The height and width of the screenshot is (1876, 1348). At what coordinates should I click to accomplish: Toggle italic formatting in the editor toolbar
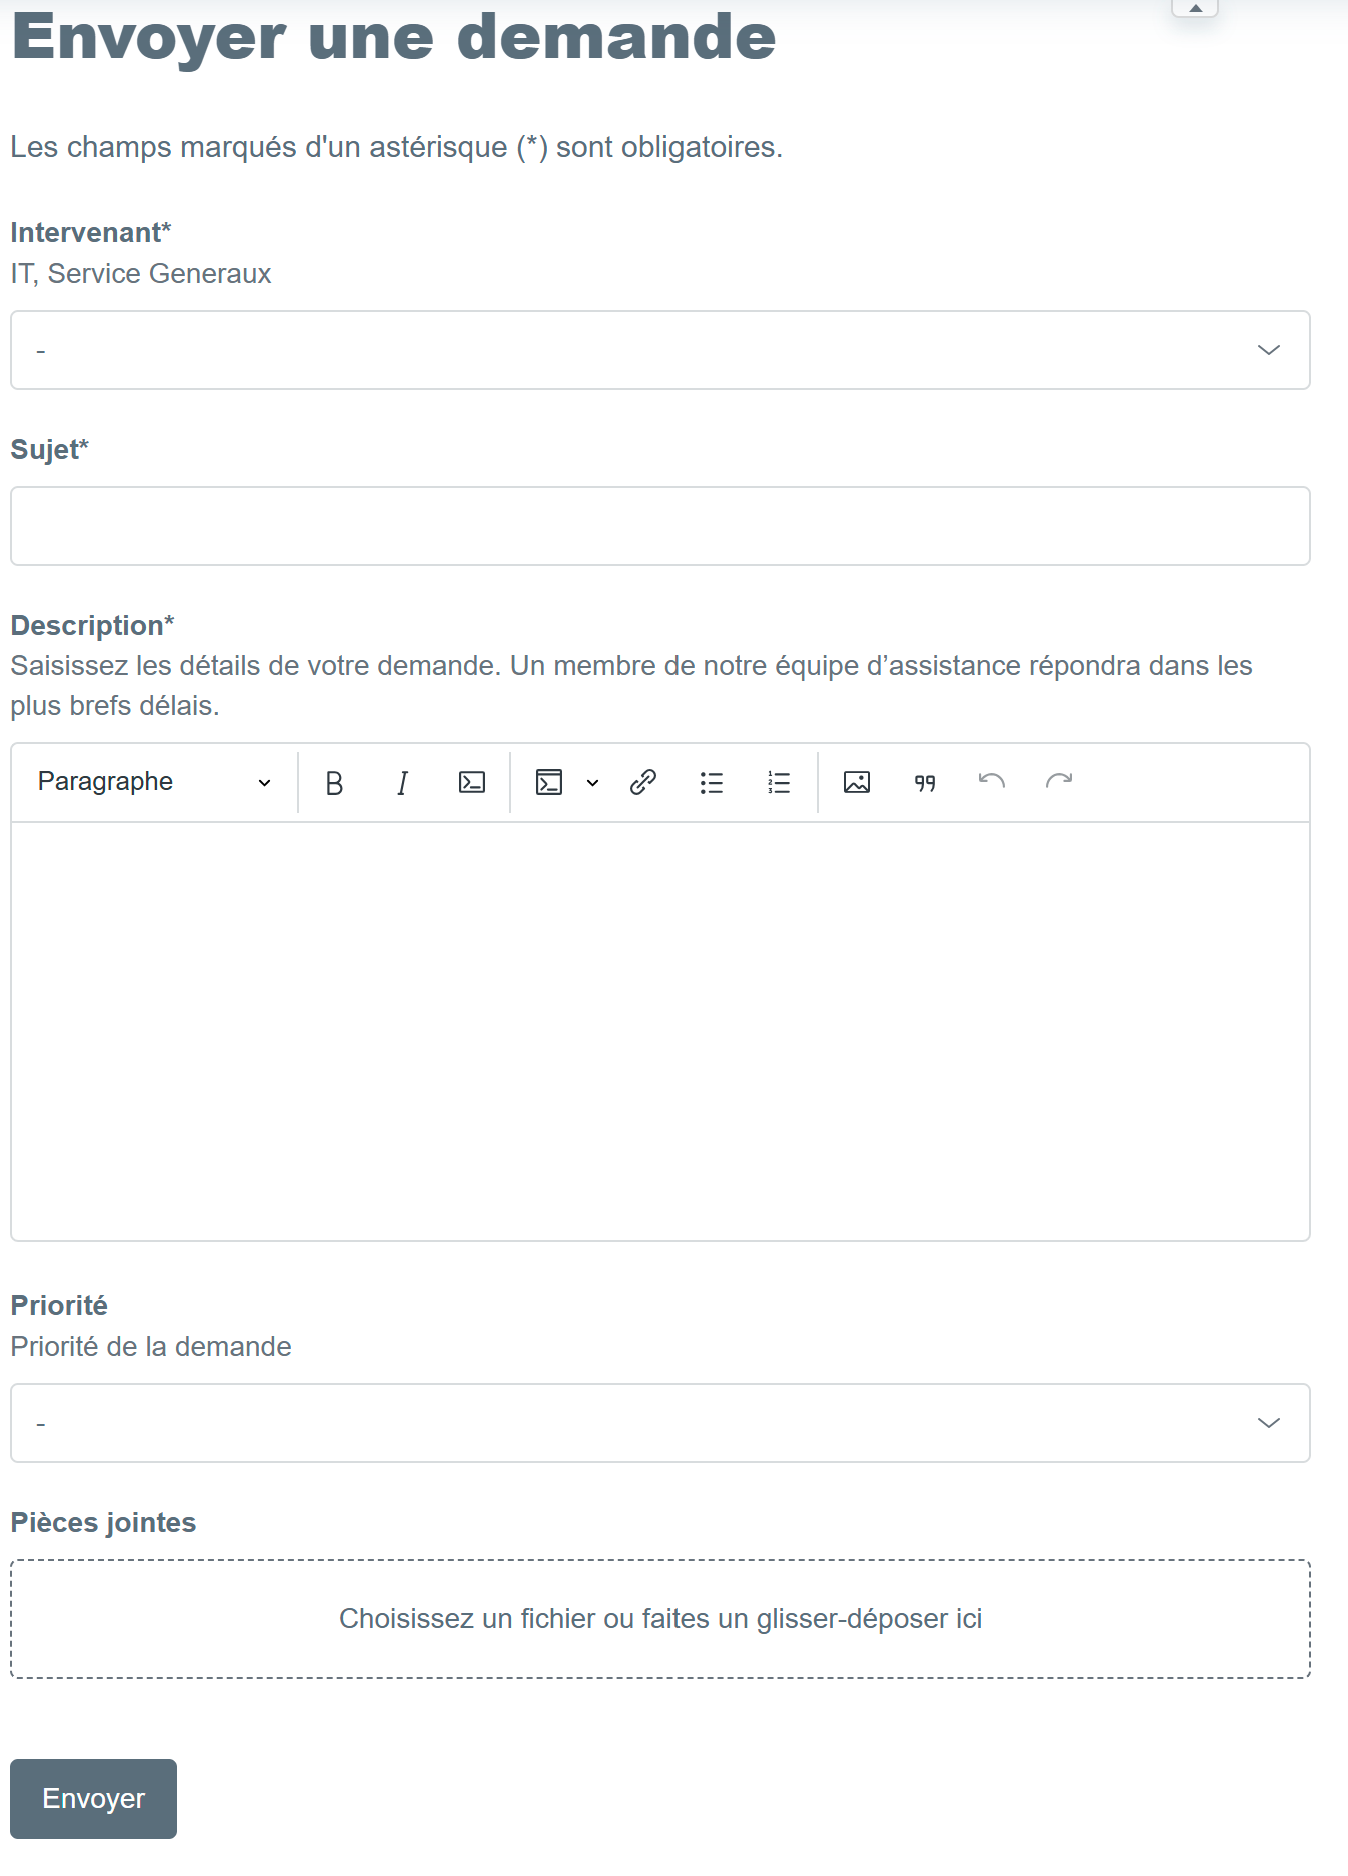402,783
